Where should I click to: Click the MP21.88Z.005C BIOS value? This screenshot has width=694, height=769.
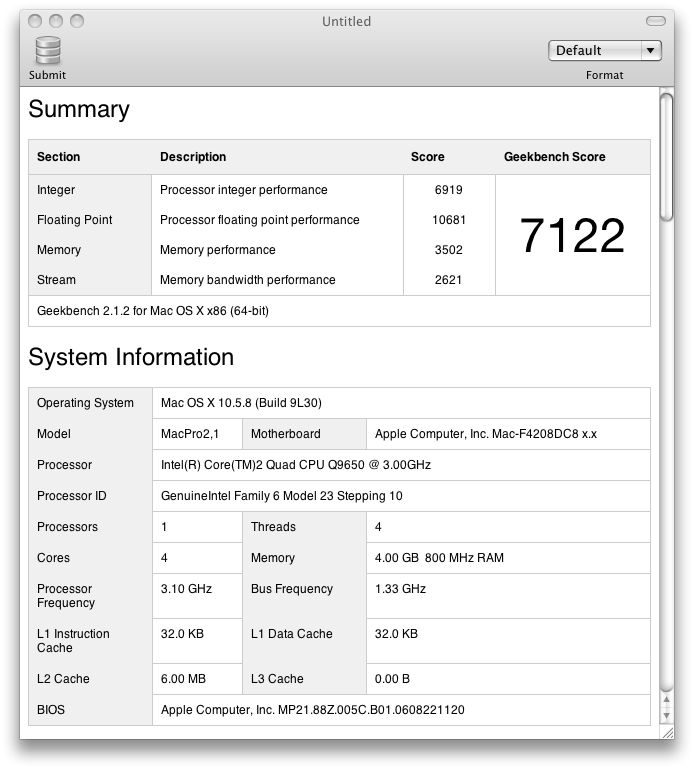tap(312, 710)
